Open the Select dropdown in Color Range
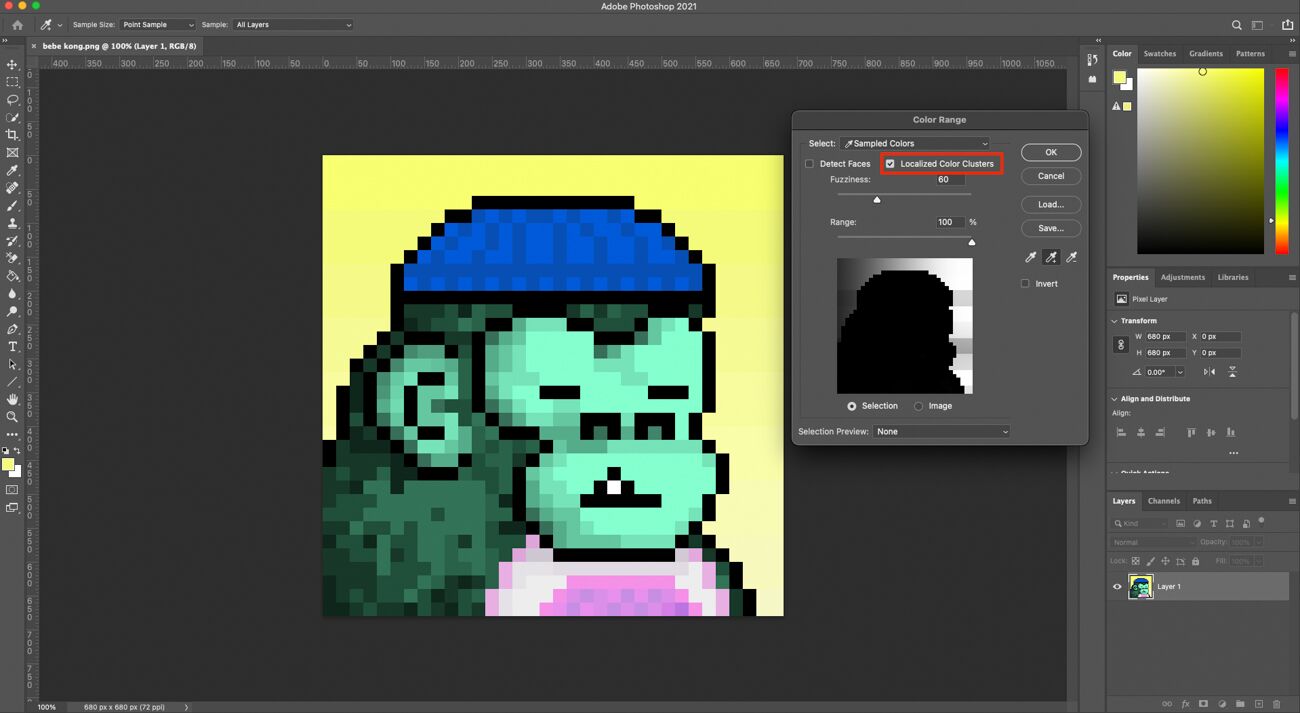This screenshot has width=1300, height=713. [x=915, y=143]
